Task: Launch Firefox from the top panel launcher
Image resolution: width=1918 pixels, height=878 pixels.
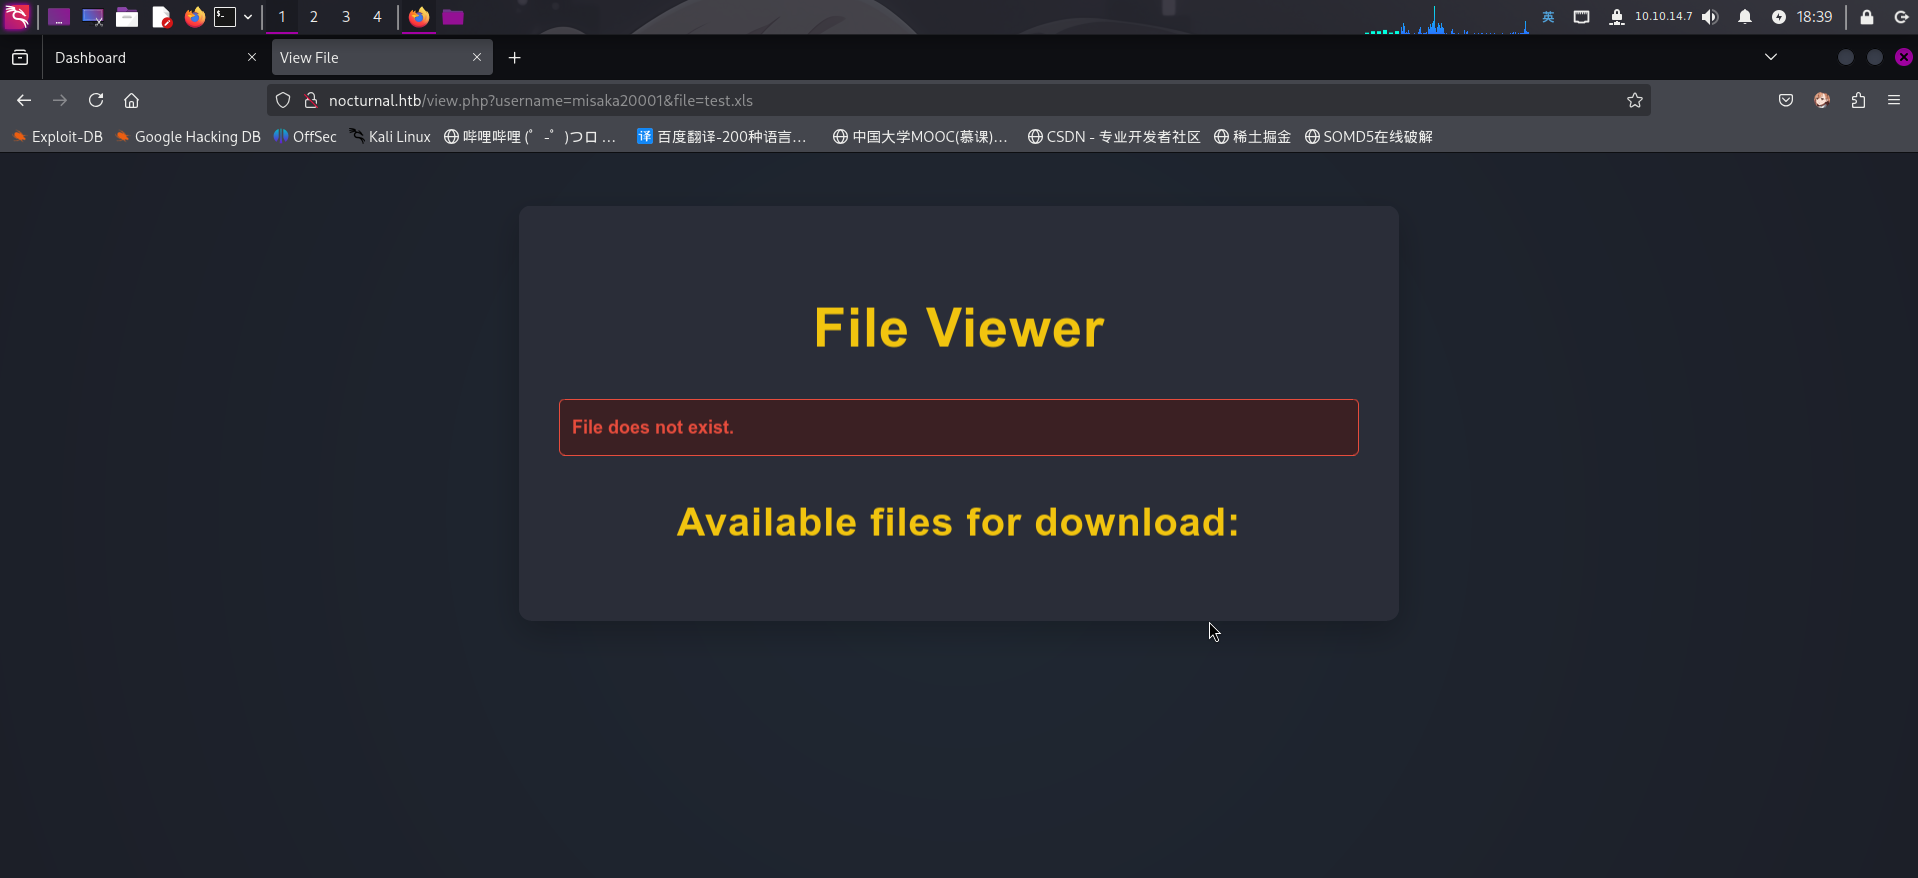Action: coord(195,17)
